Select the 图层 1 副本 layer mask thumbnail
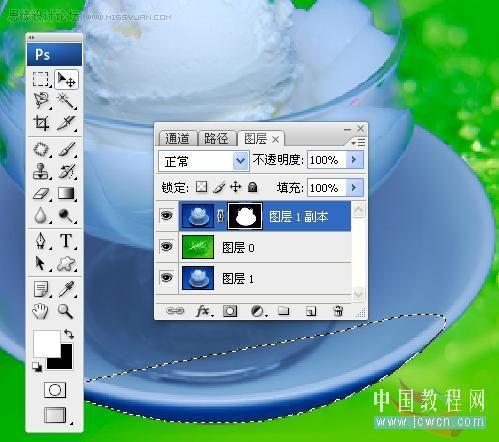The height and width of the screenshot is (442, 499). [x=245, y=216]
